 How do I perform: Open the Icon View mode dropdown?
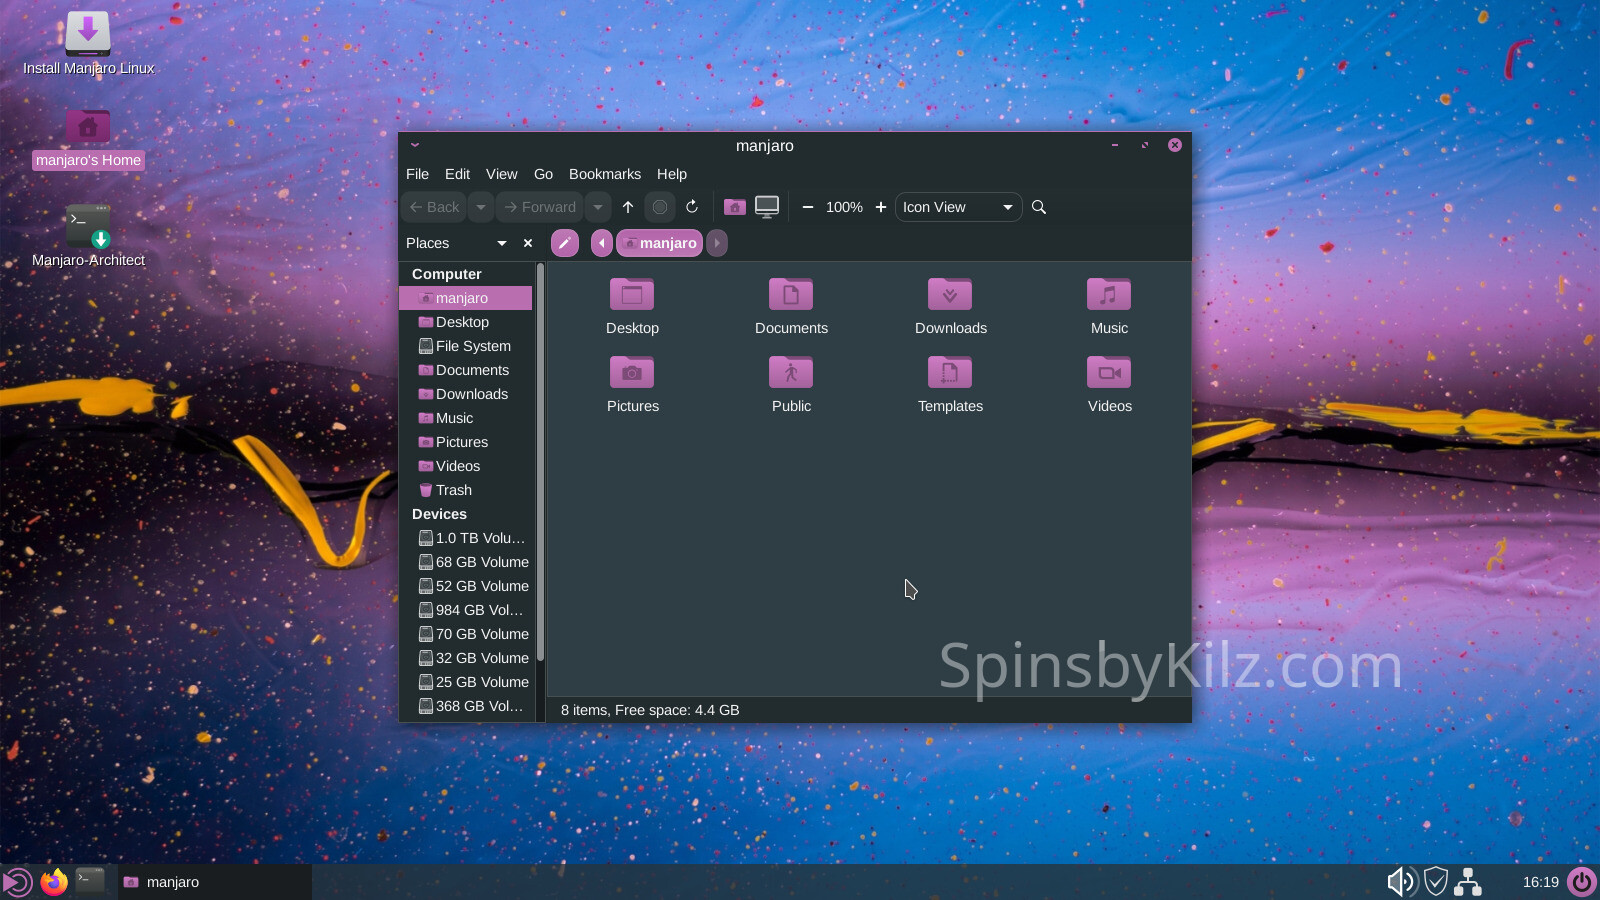958,207
